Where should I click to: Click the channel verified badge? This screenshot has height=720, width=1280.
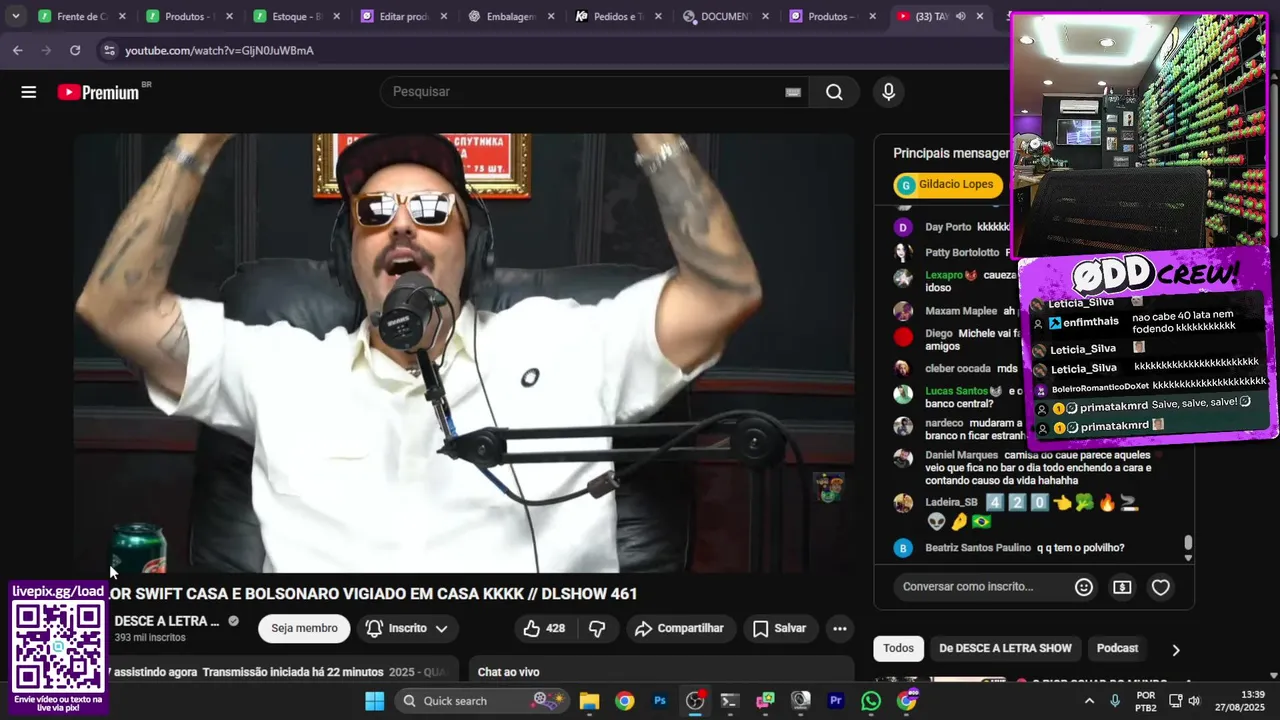tap(233, 621)
